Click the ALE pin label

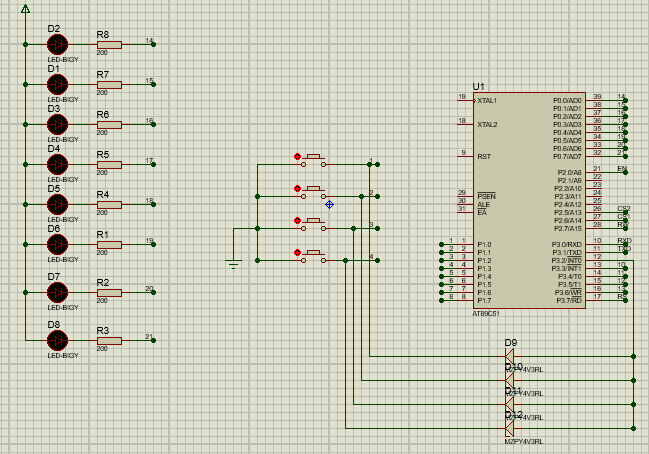click(483, 204)
